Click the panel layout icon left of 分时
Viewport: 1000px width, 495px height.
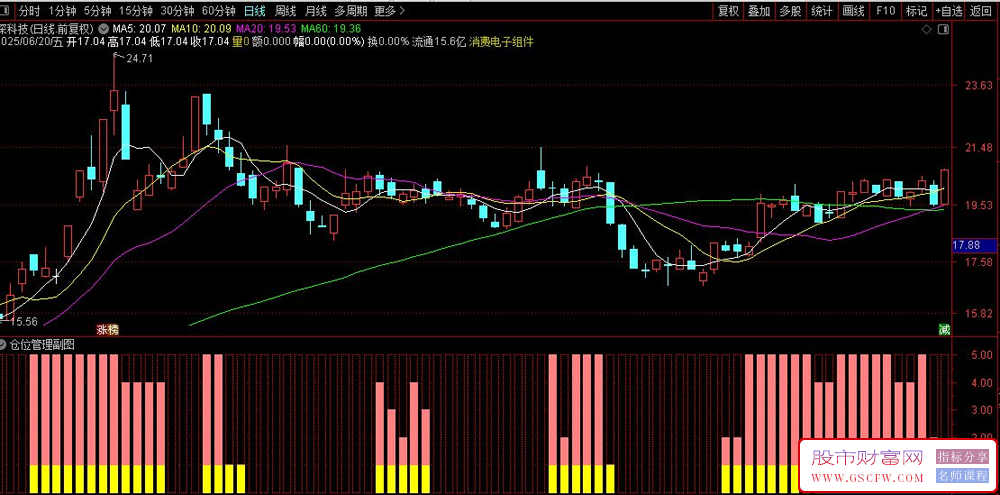click(x=6, y=11)
